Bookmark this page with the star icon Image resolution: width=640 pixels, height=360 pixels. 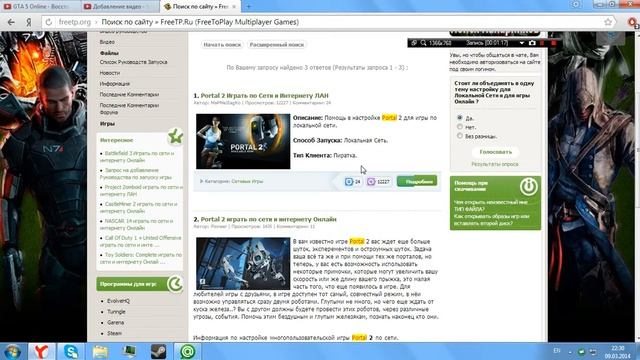point(608,22)
